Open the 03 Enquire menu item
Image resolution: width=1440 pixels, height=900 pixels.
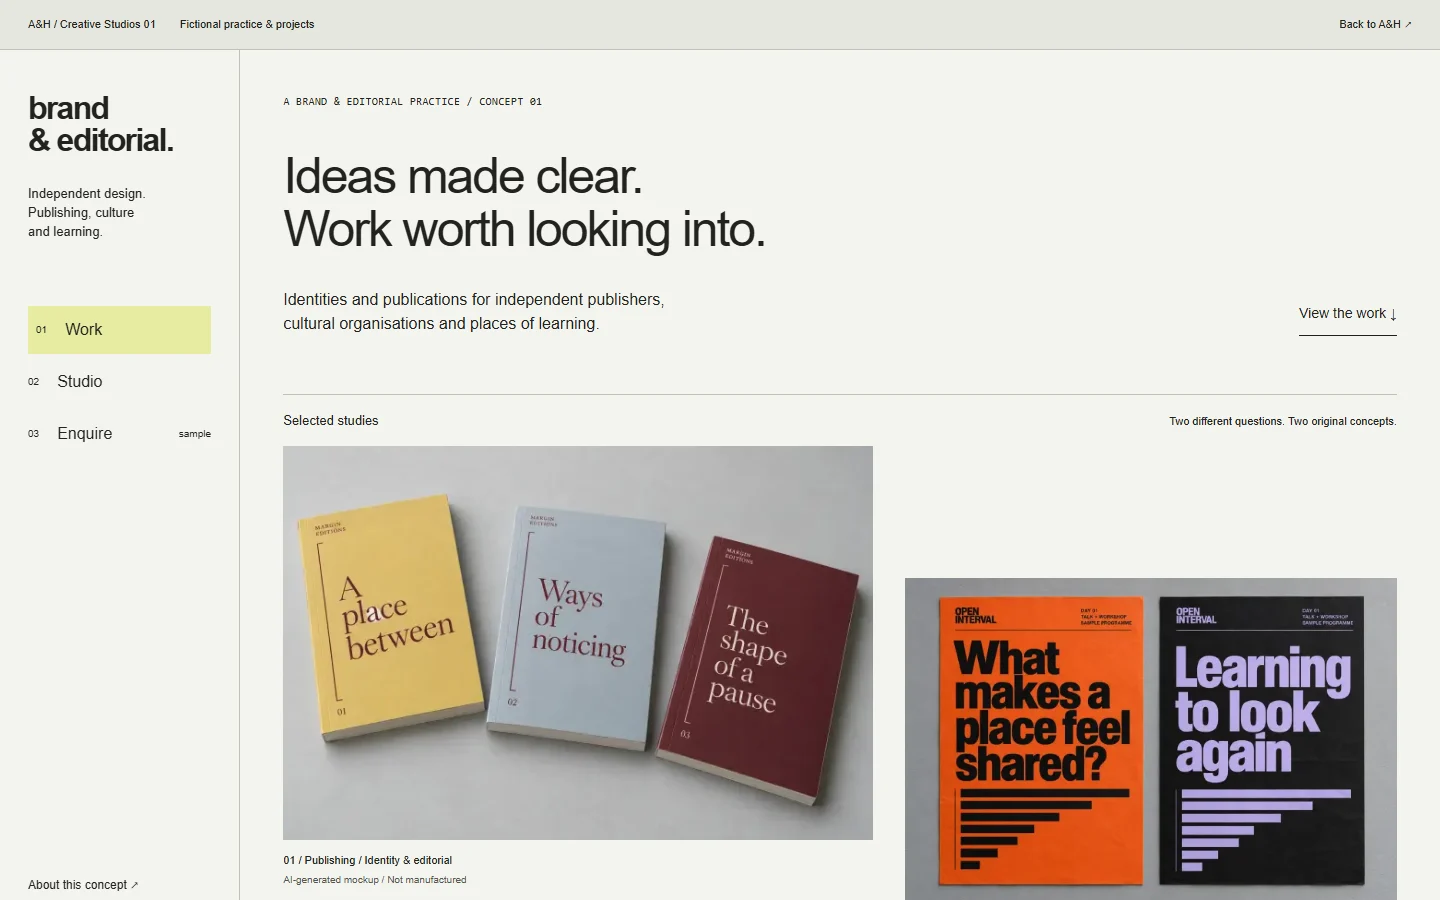pos(119,434)
